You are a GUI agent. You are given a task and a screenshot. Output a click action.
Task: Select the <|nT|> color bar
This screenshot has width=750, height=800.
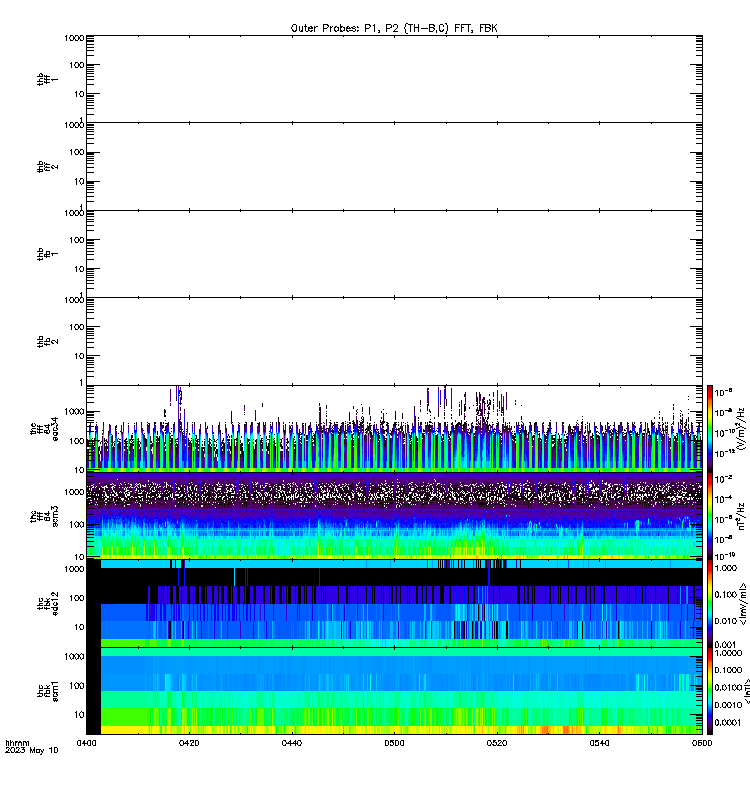pos(710,691)
